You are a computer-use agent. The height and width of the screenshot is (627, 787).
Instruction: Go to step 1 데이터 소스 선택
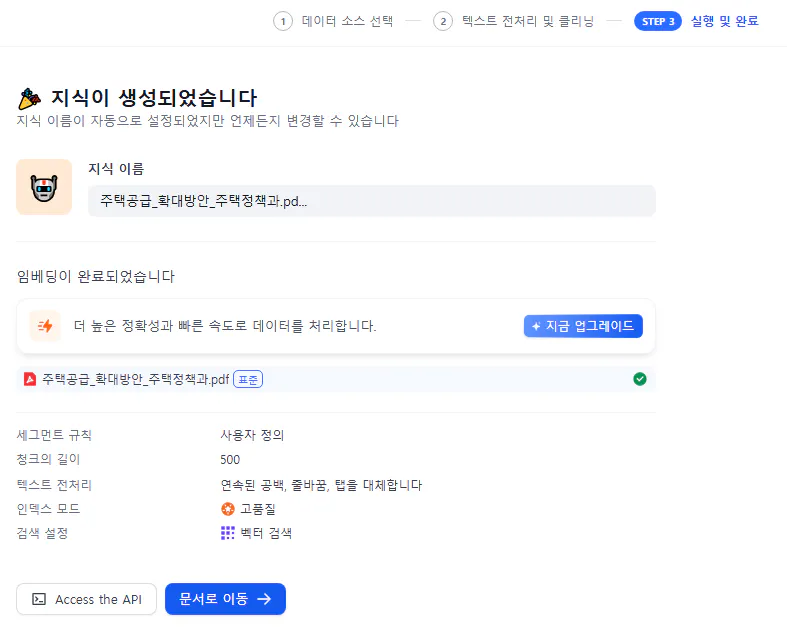pos(335,21)
